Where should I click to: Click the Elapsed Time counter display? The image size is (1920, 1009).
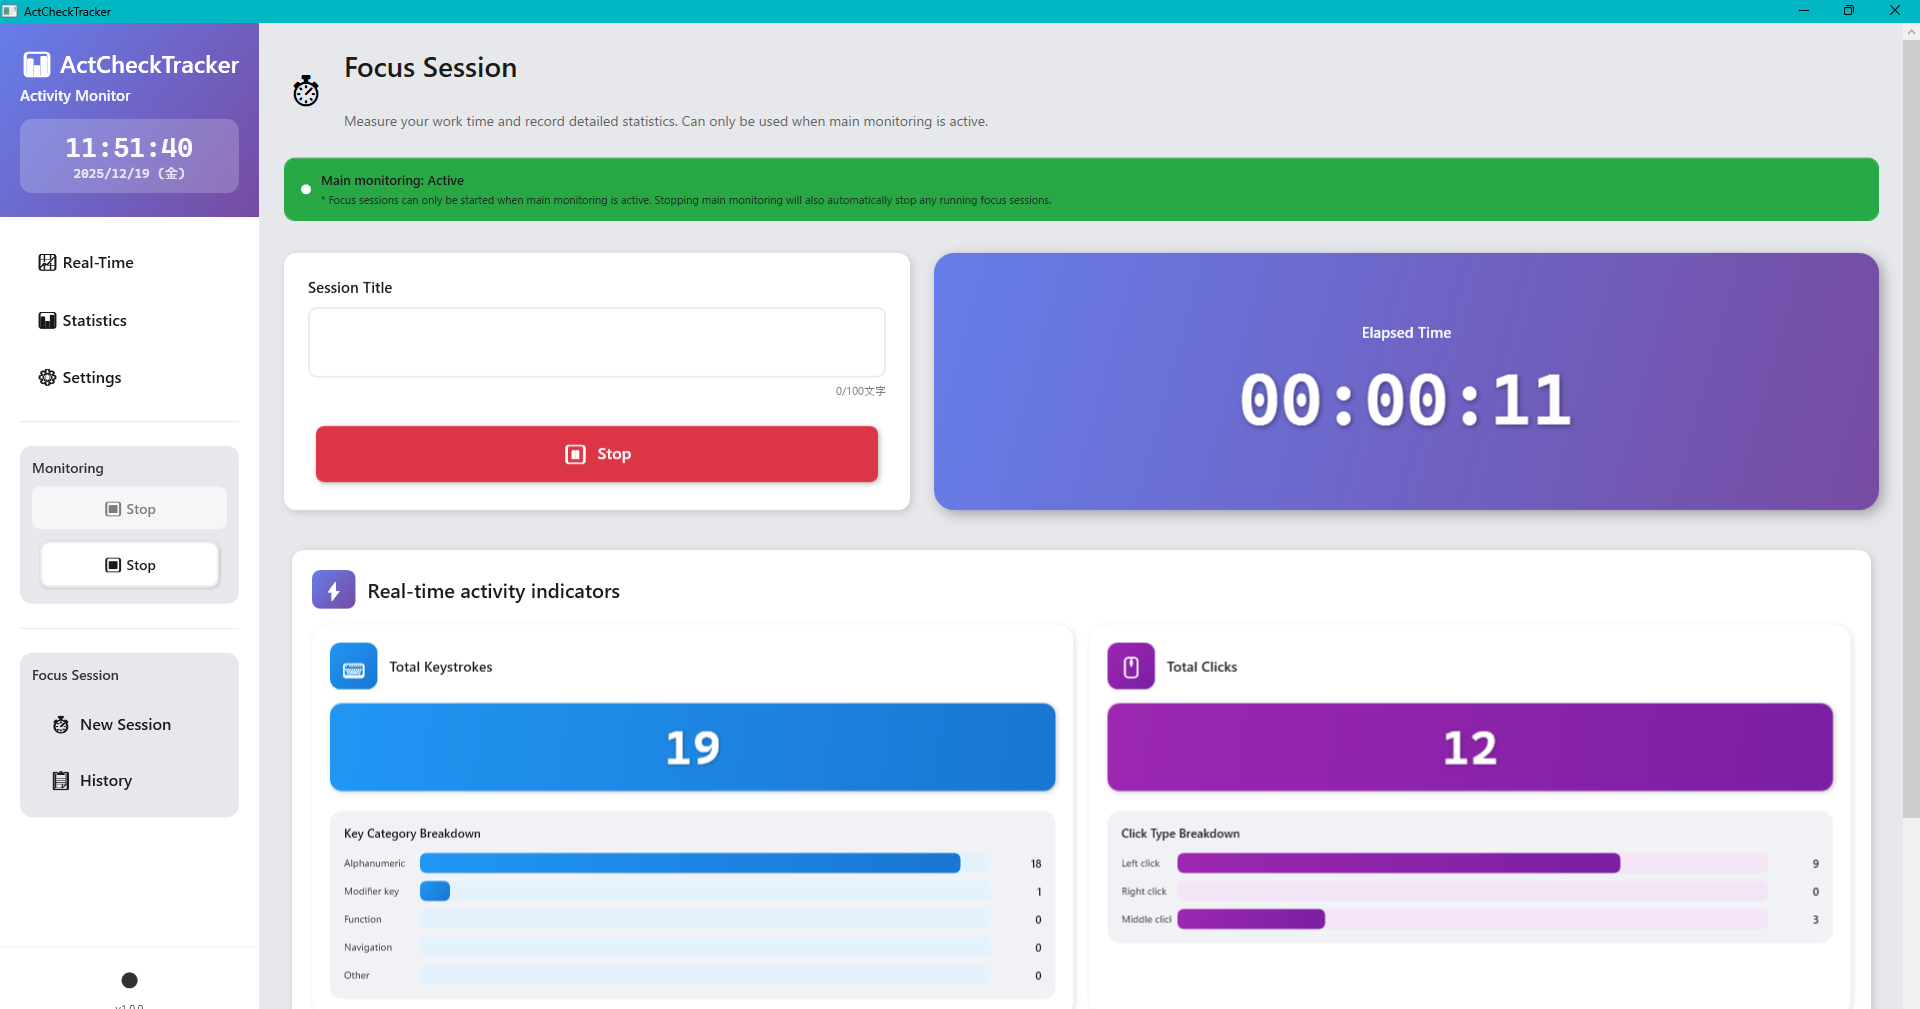[x=1405, y=400]
